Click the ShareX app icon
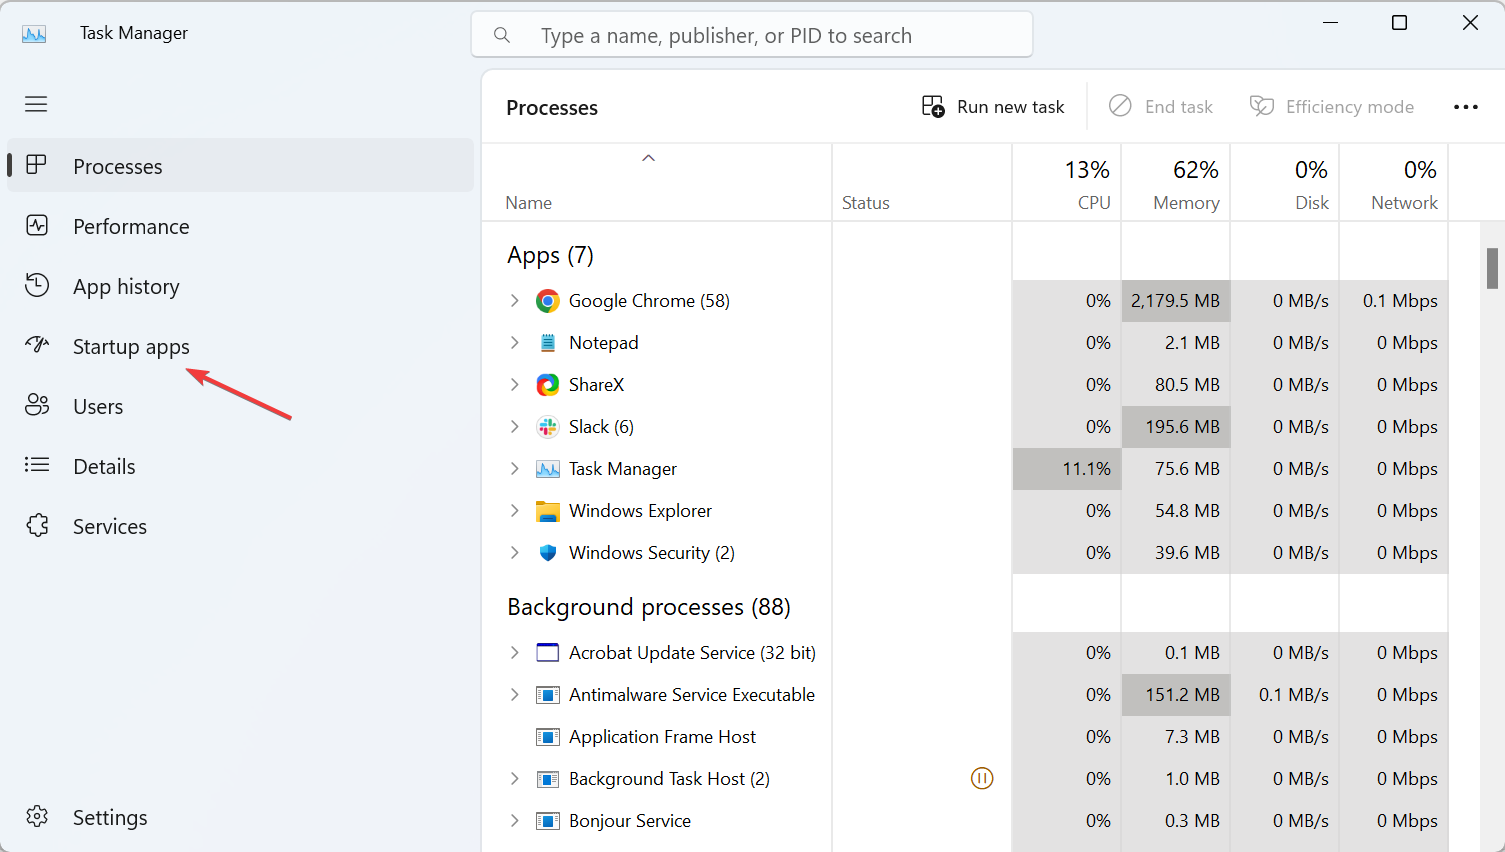1505x852 pixels. click(548, 385)
